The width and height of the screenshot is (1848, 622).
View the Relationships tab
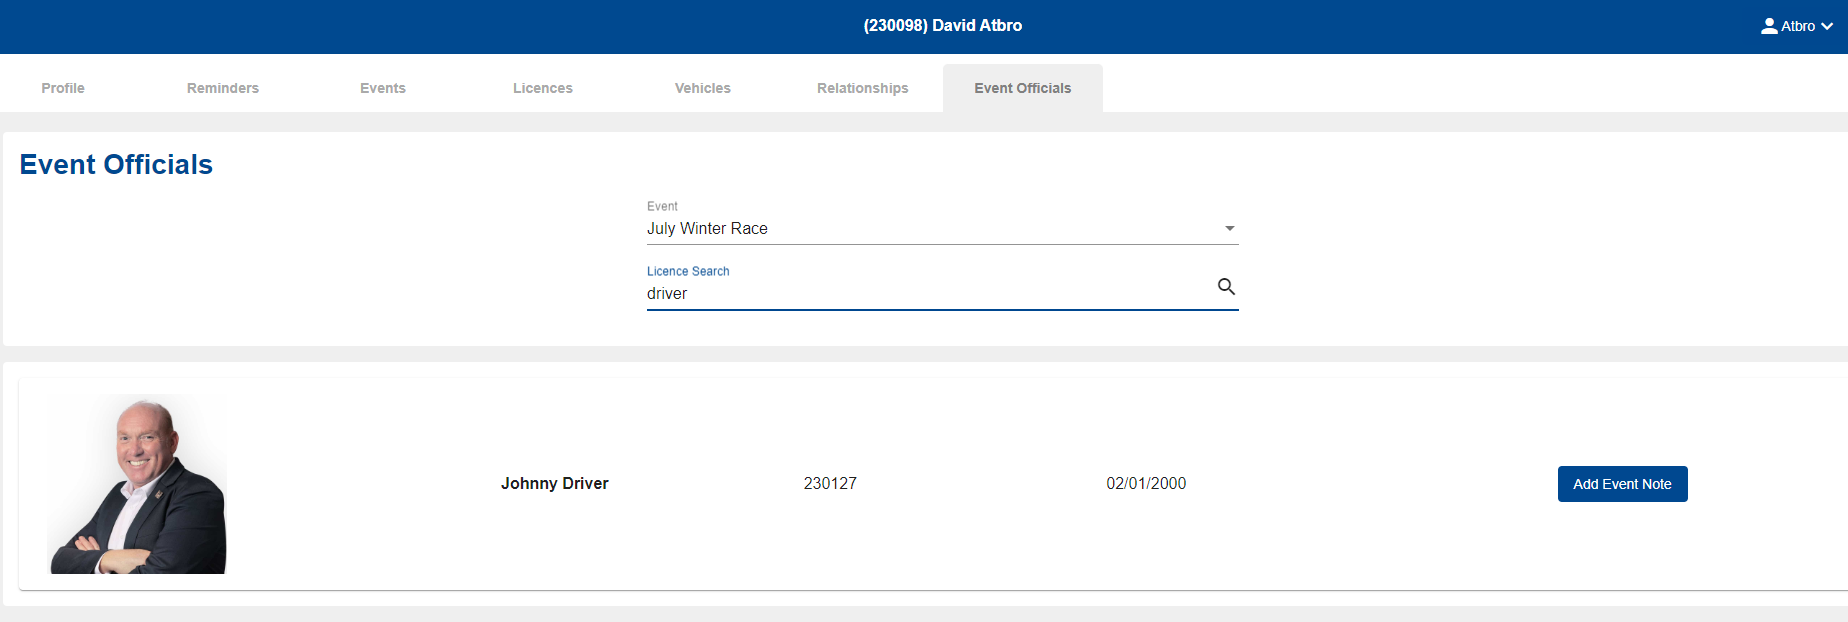863,88
